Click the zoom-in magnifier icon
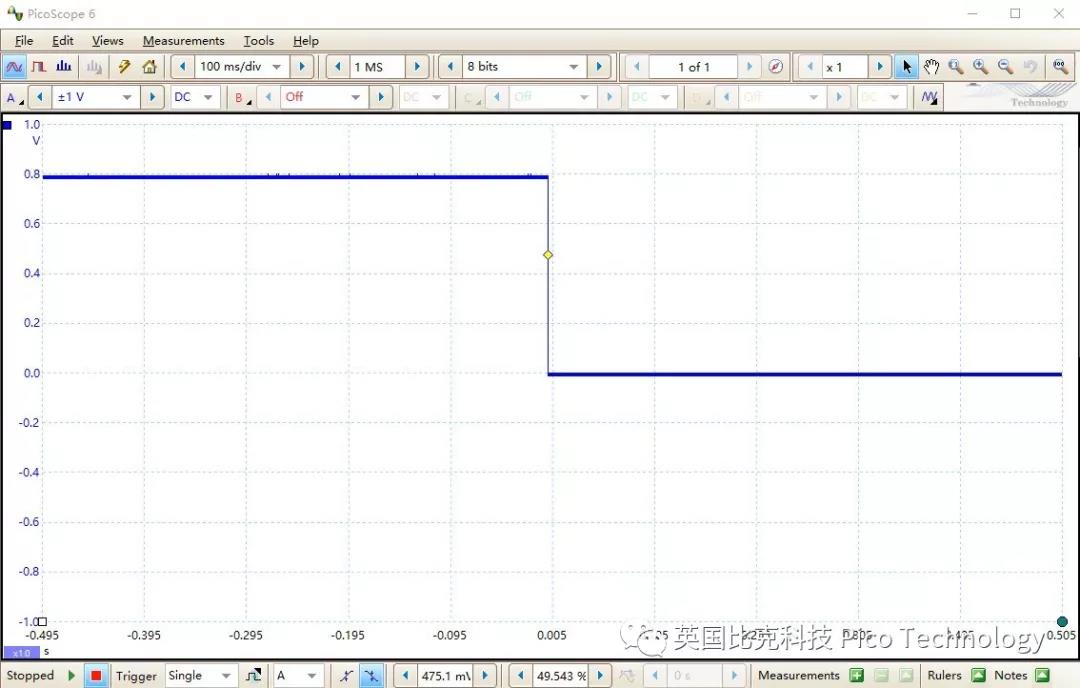This screenshot has height=688, width=1080. click(x=980, y=66)
